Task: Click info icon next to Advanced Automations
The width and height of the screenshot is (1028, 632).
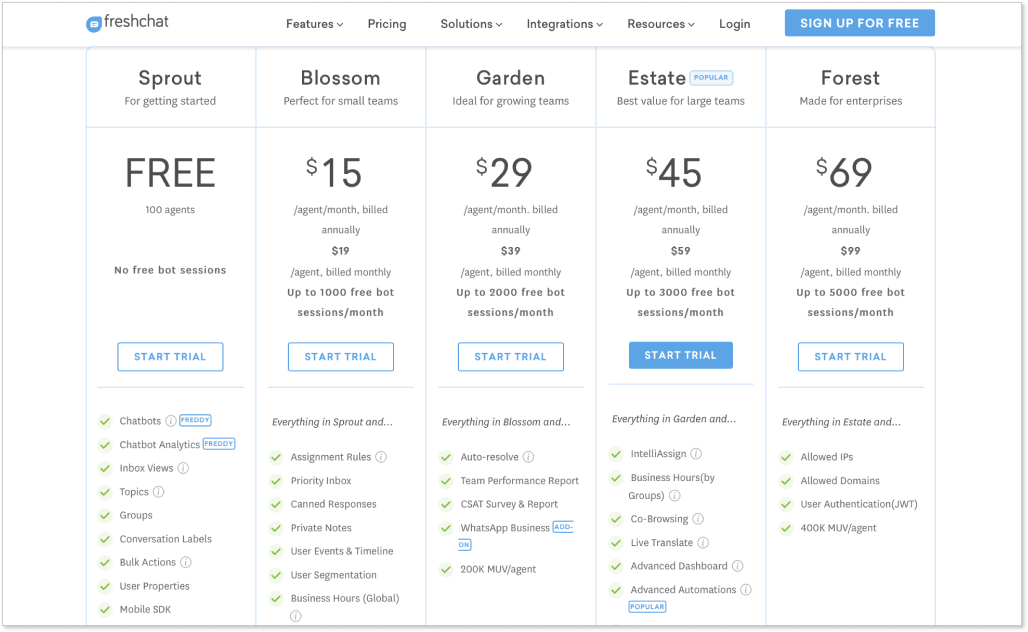Action: tap(746, 590)
